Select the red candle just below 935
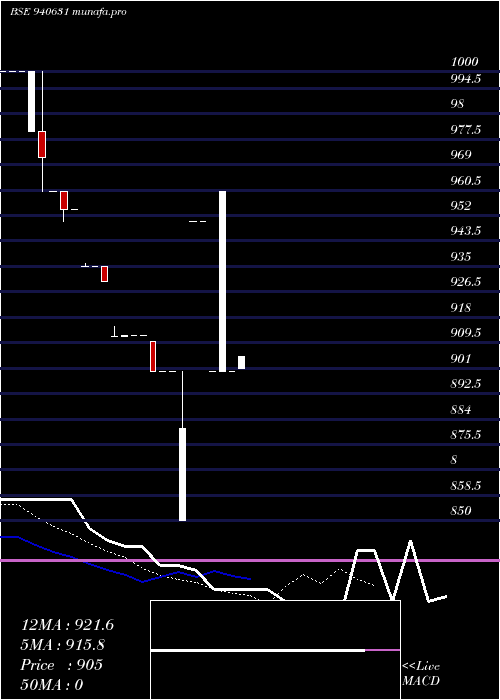This screenshot has width=500, height=700. tap(104, 274)
